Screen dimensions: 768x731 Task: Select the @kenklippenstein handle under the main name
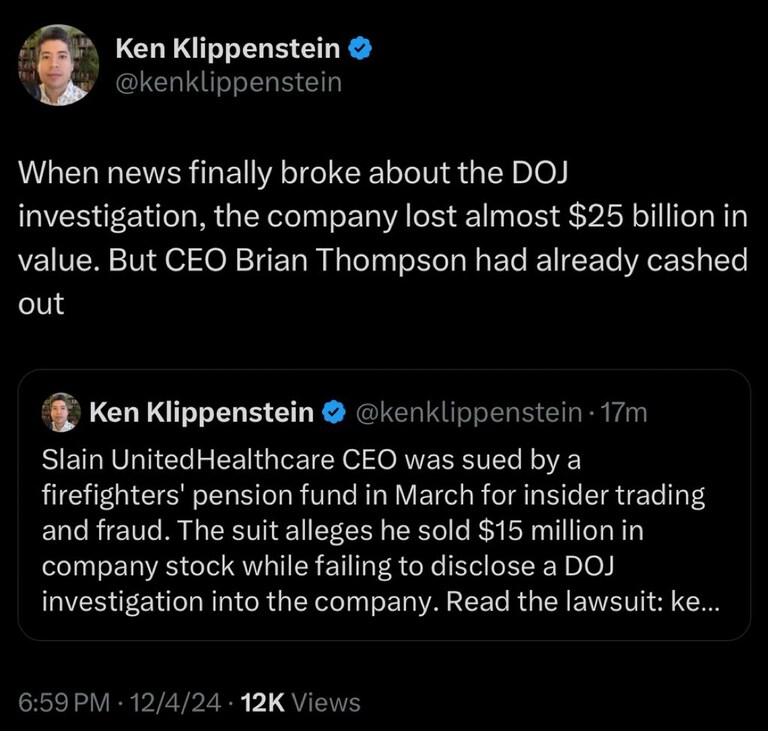click(229, 82)
